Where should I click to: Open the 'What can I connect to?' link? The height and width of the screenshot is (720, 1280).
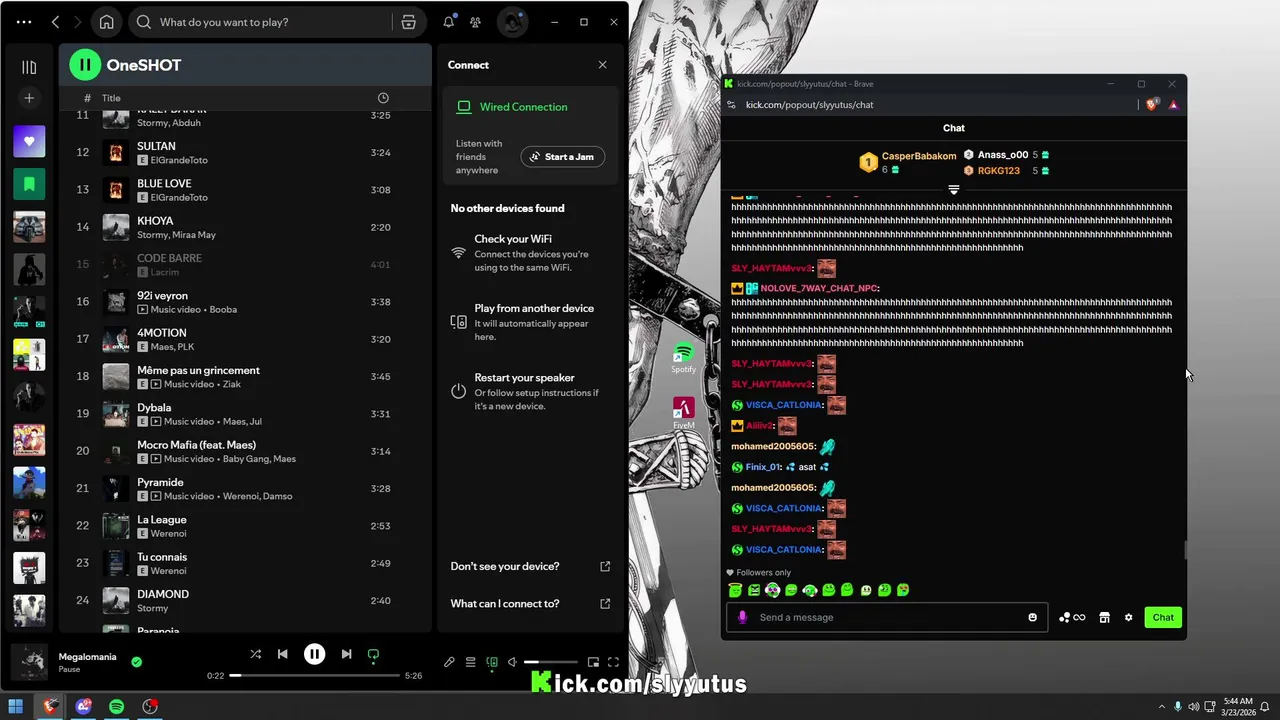click(x=530, y=604)
